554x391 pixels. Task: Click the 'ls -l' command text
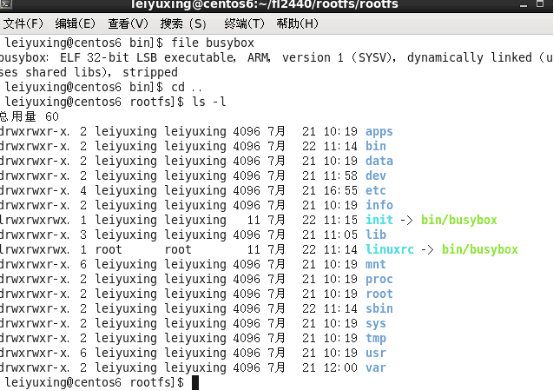[x=209, y=102]
